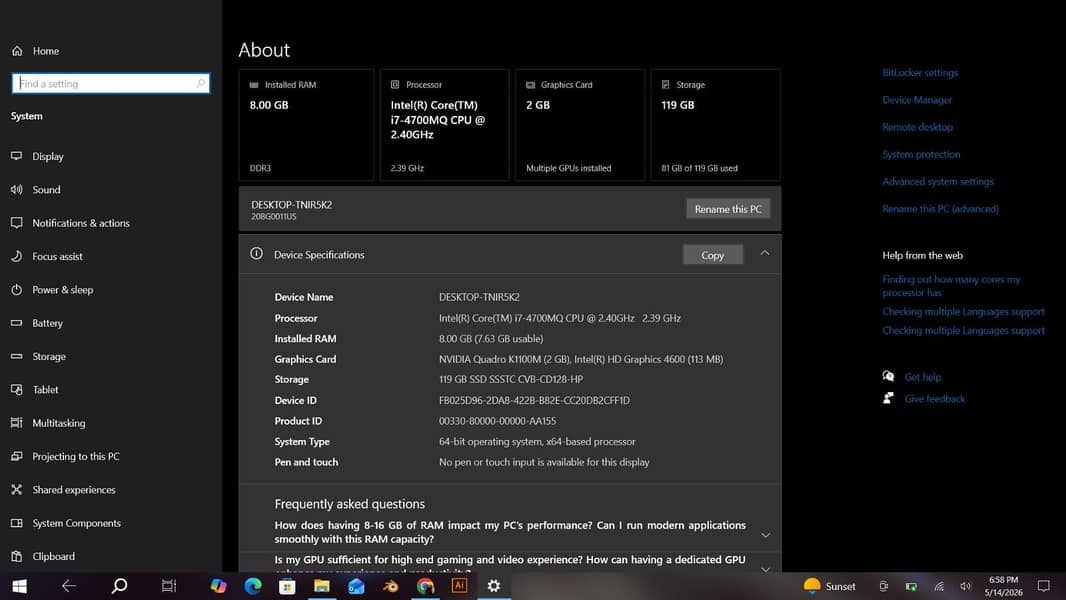Click the Tablet sidebar icon
This screenshot has height=600, width=1066.
[x=16, y=389]
